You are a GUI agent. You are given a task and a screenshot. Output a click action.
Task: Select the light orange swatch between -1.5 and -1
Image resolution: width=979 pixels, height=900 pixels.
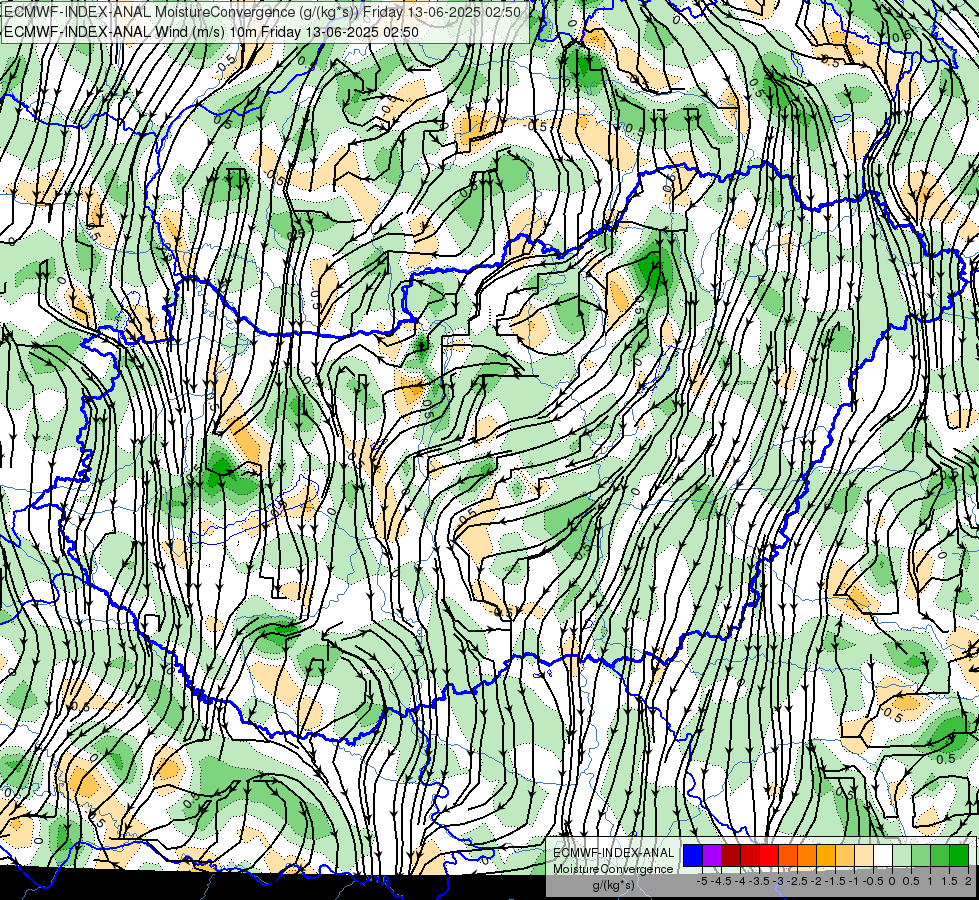point(845,856)
